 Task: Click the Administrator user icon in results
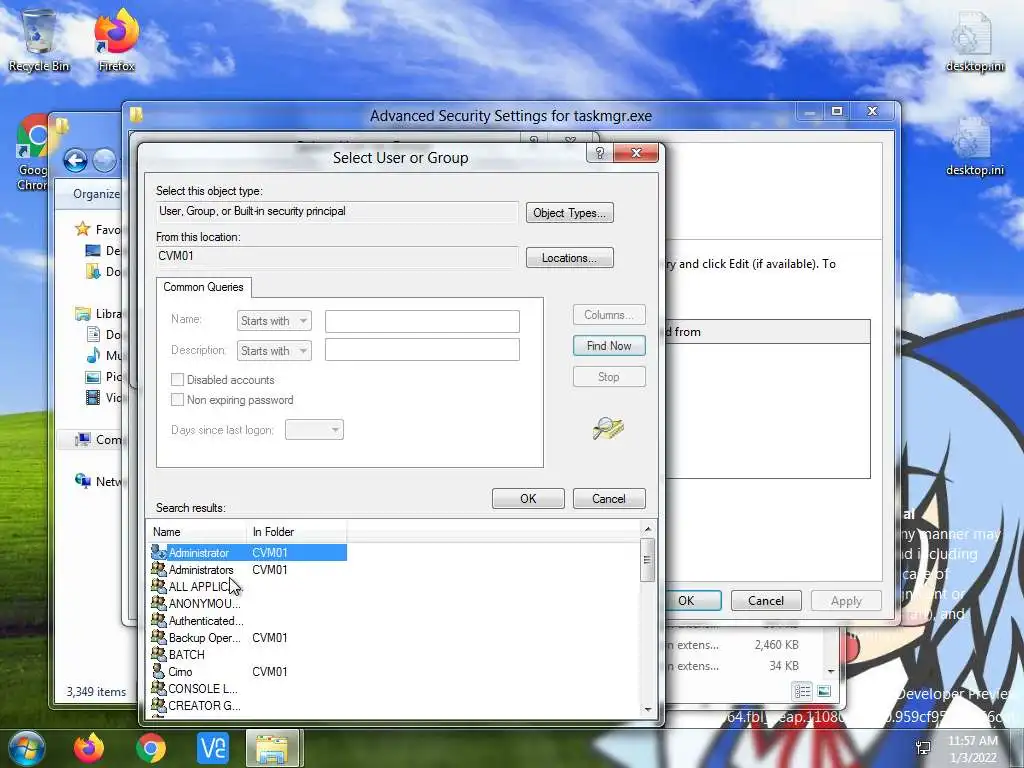point(159,552)
